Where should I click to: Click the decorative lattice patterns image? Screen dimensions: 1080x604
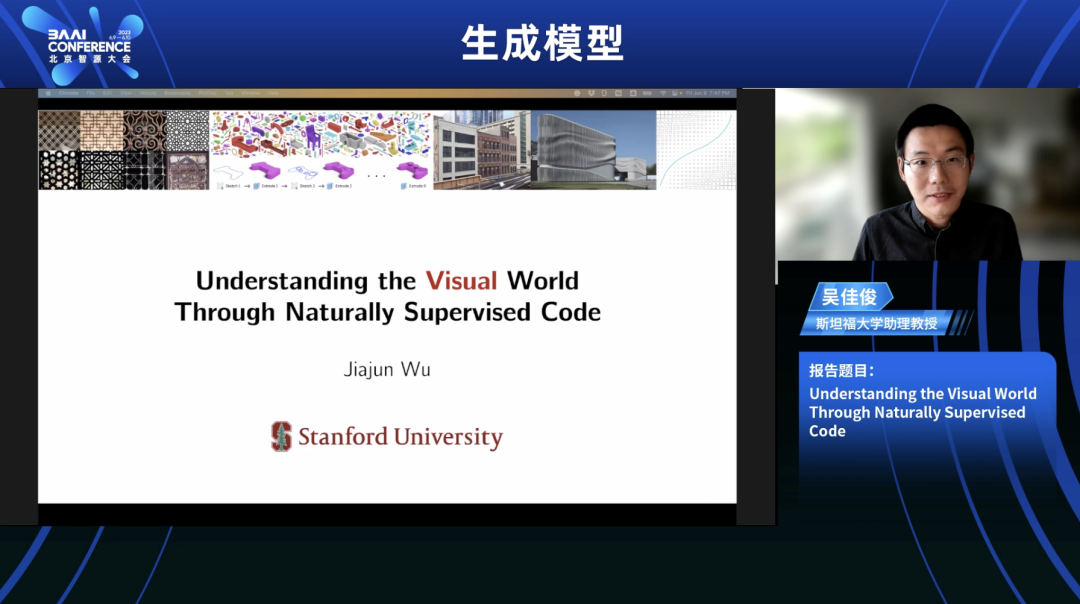[x=123, y=149]
